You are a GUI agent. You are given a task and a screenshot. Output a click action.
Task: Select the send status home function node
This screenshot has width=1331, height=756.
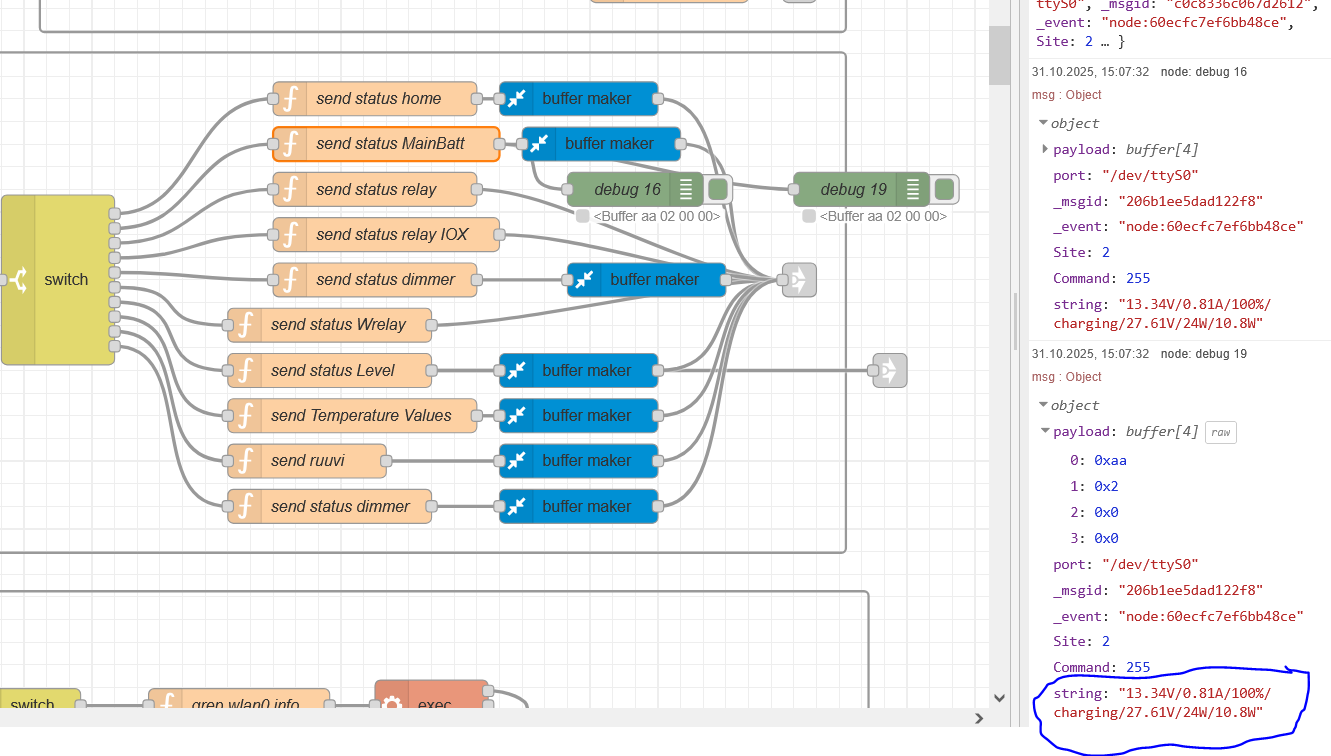[x=377, y=99]
